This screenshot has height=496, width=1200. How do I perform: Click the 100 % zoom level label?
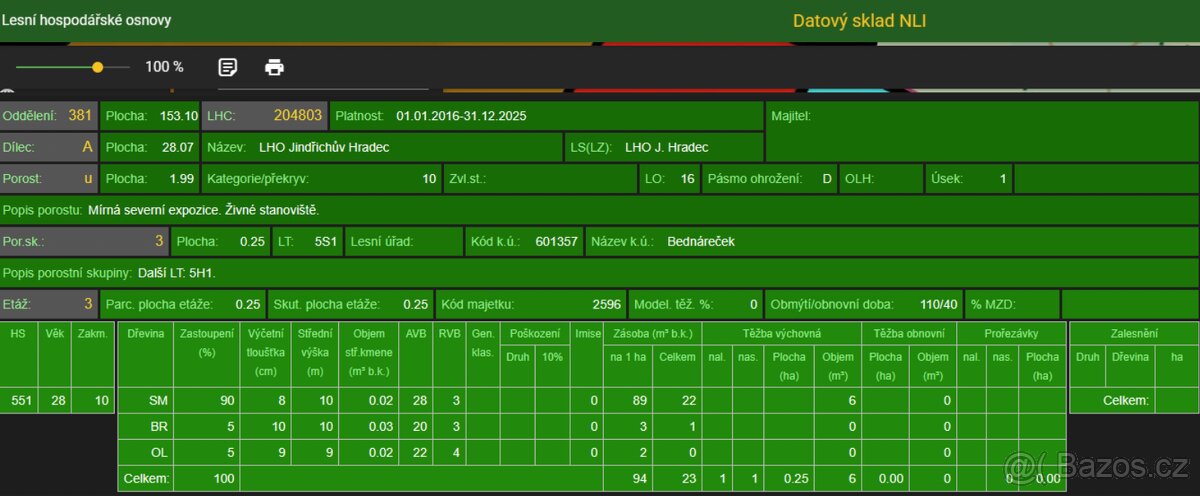click(165, 67)
